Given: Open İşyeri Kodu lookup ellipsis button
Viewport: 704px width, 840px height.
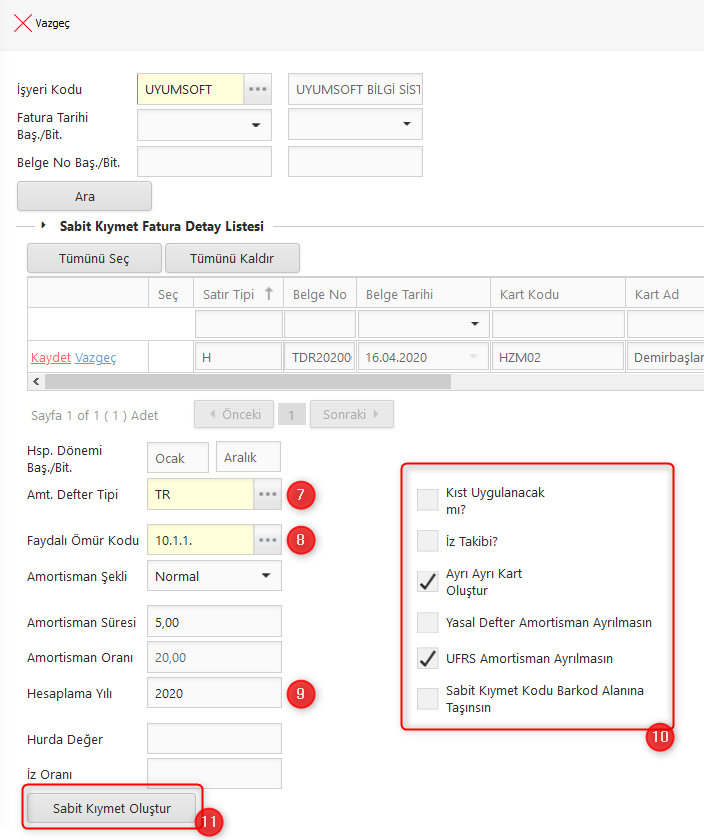Looking at the screenshot, I should (258, 89).
